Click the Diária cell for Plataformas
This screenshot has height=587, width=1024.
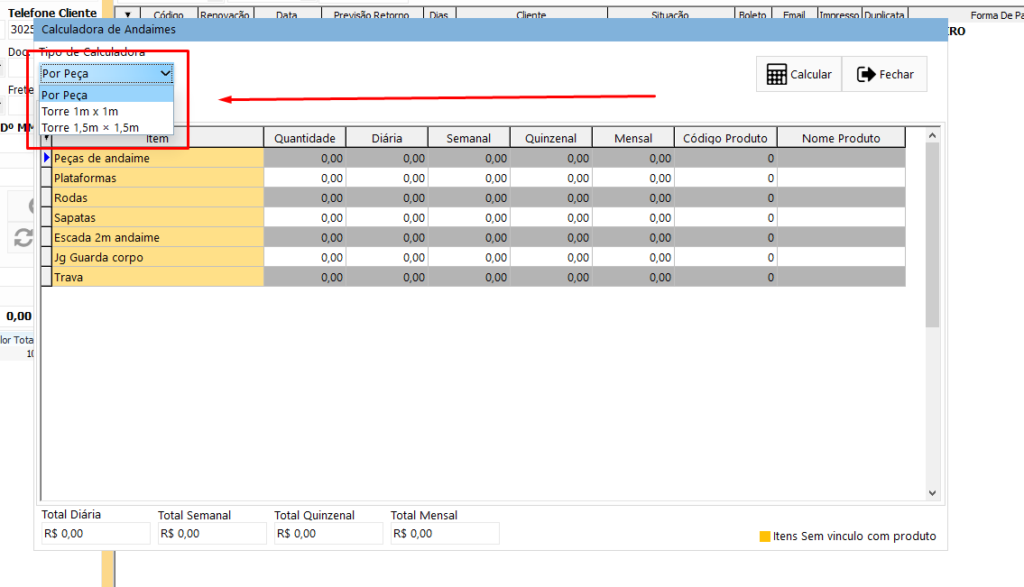pyautogui.click(x=387, y=178)
